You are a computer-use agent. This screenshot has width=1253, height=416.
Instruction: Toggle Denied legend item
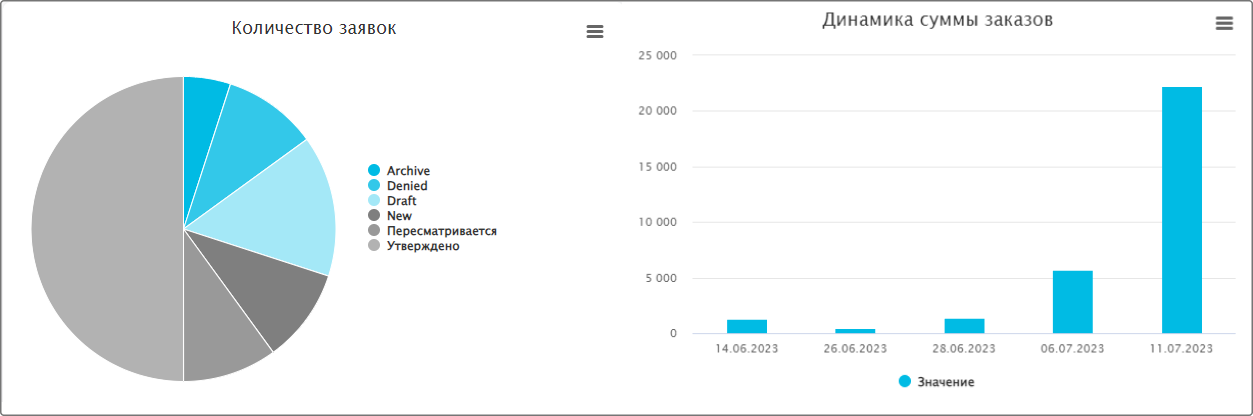(x=407, y=186)
